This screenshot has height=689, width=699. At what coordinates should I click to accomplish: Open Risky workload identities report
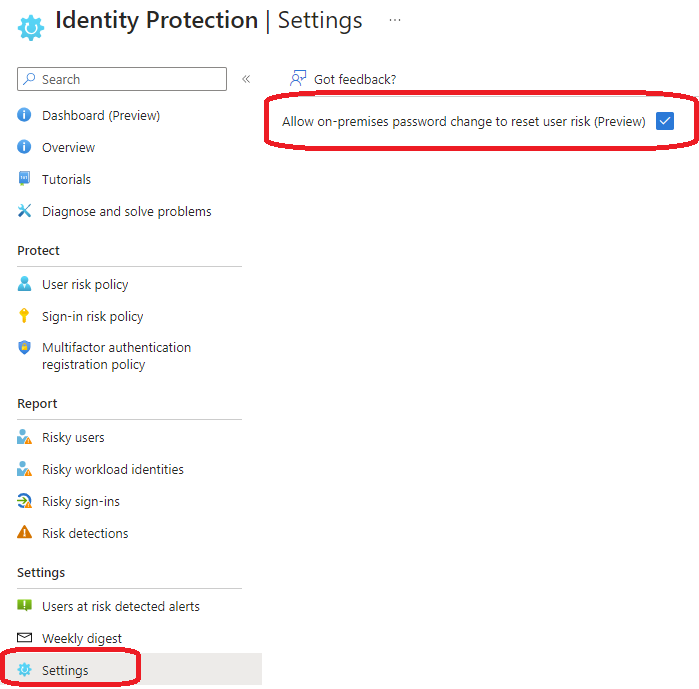pos(112,470)
